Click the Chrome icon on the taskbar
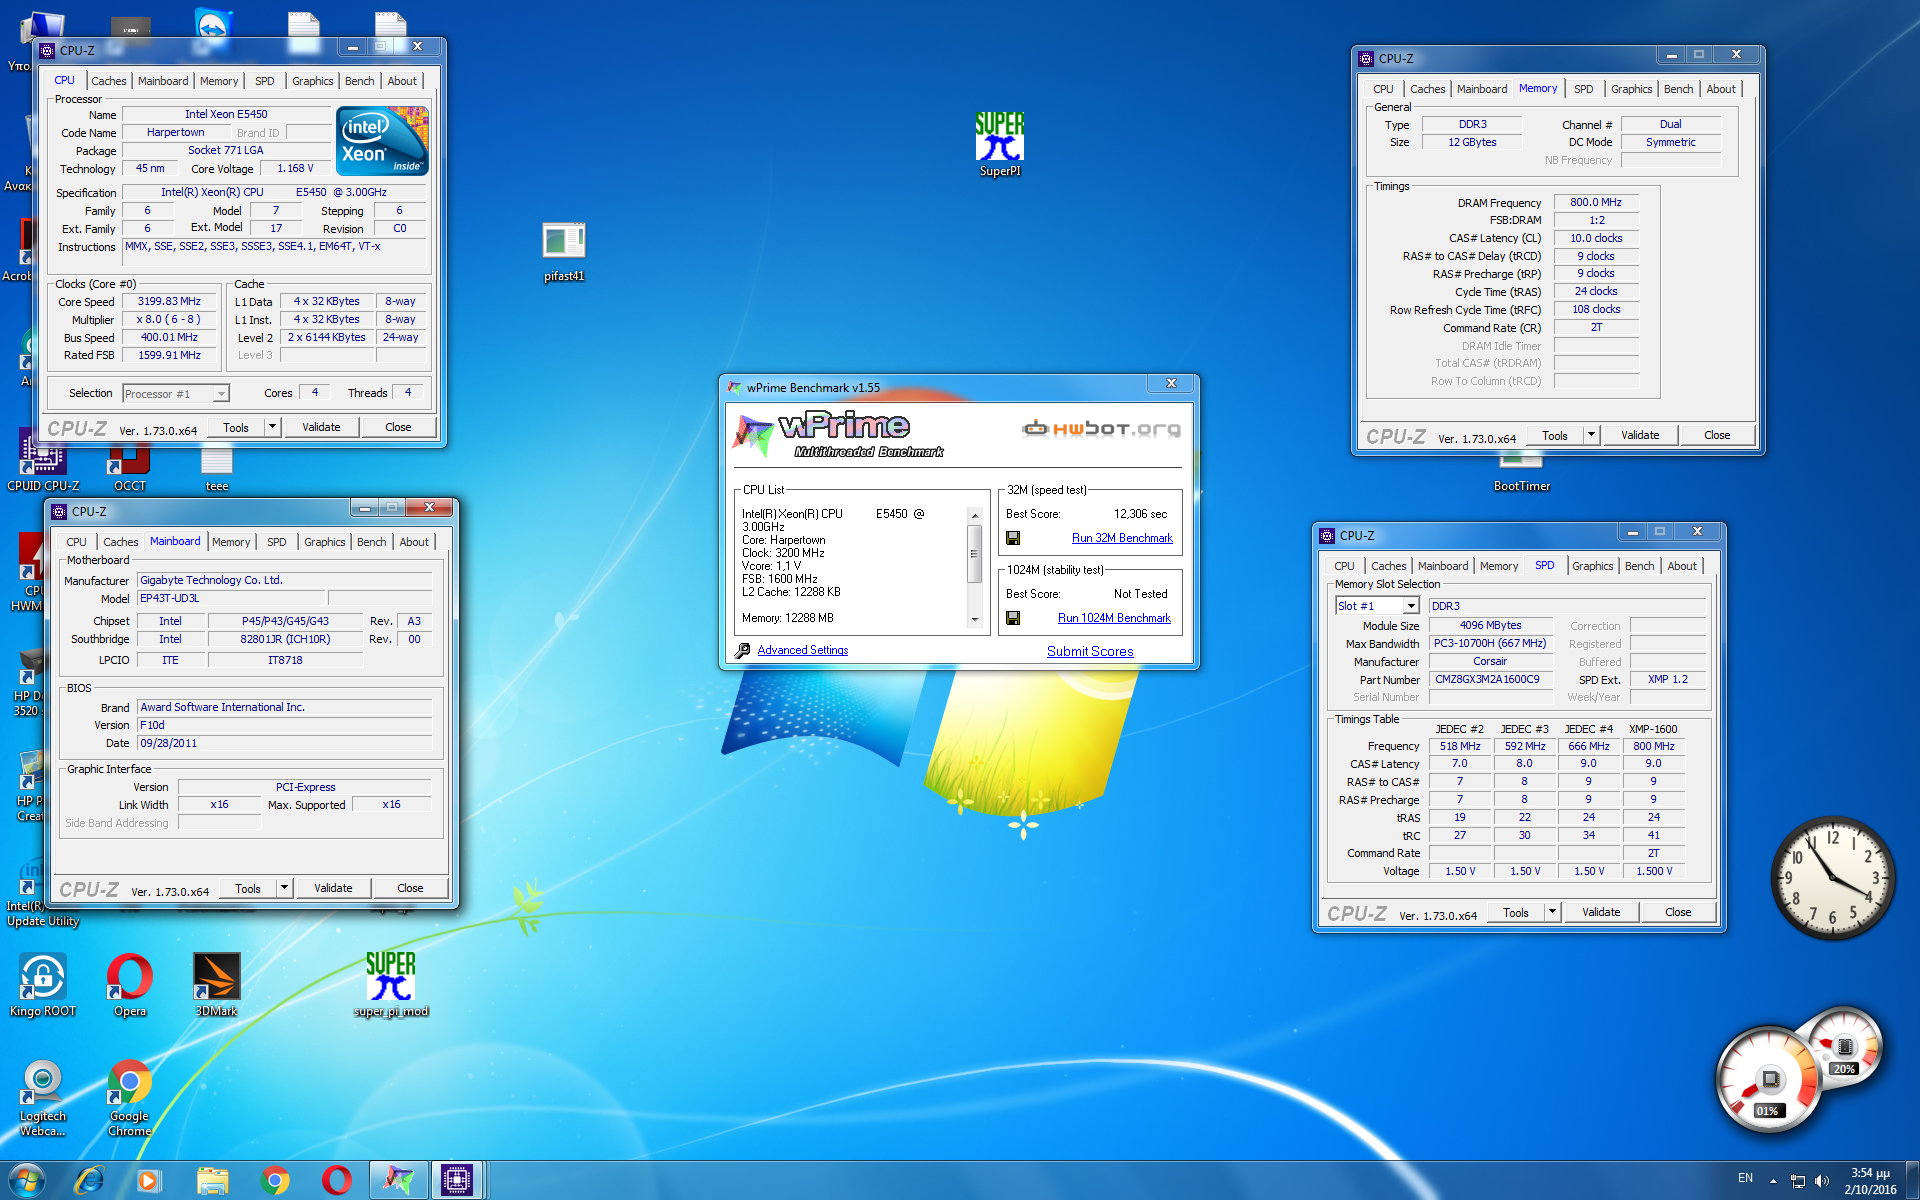 (x=274, y=1180)
